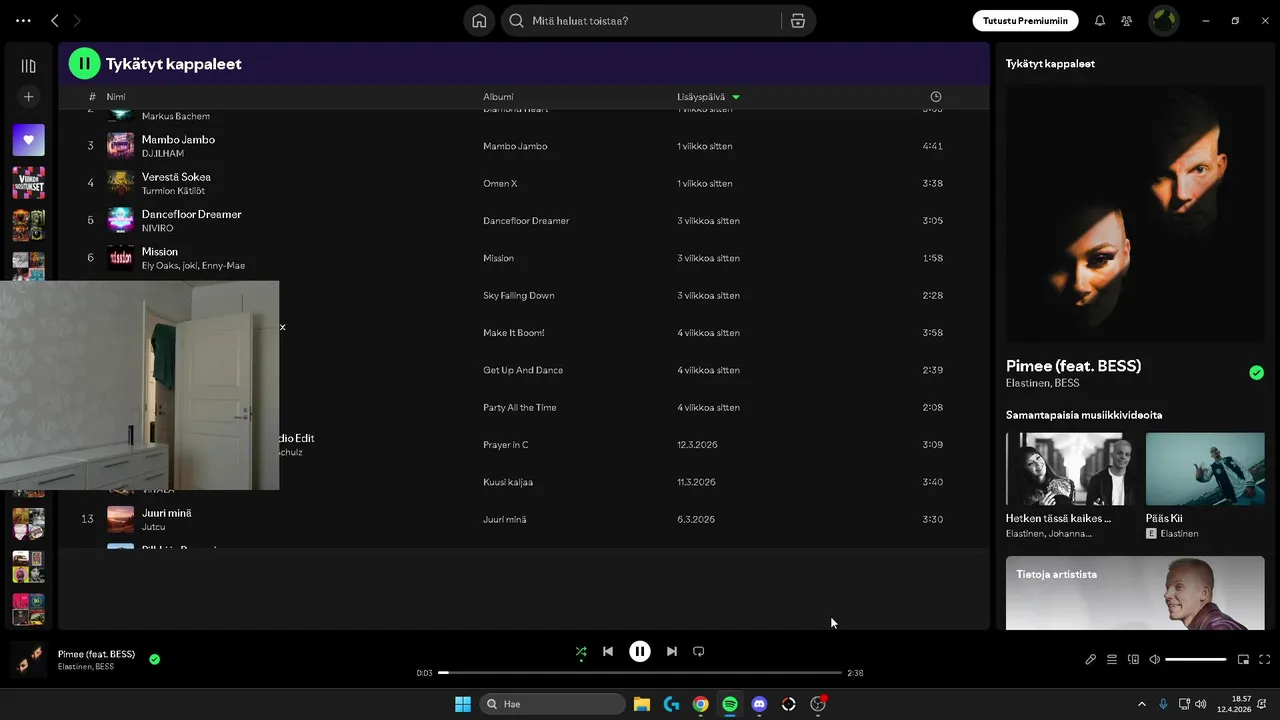Open the Liked Songs heart playlist in sidebar
The image size is (1280, 720).
(28, 140)
